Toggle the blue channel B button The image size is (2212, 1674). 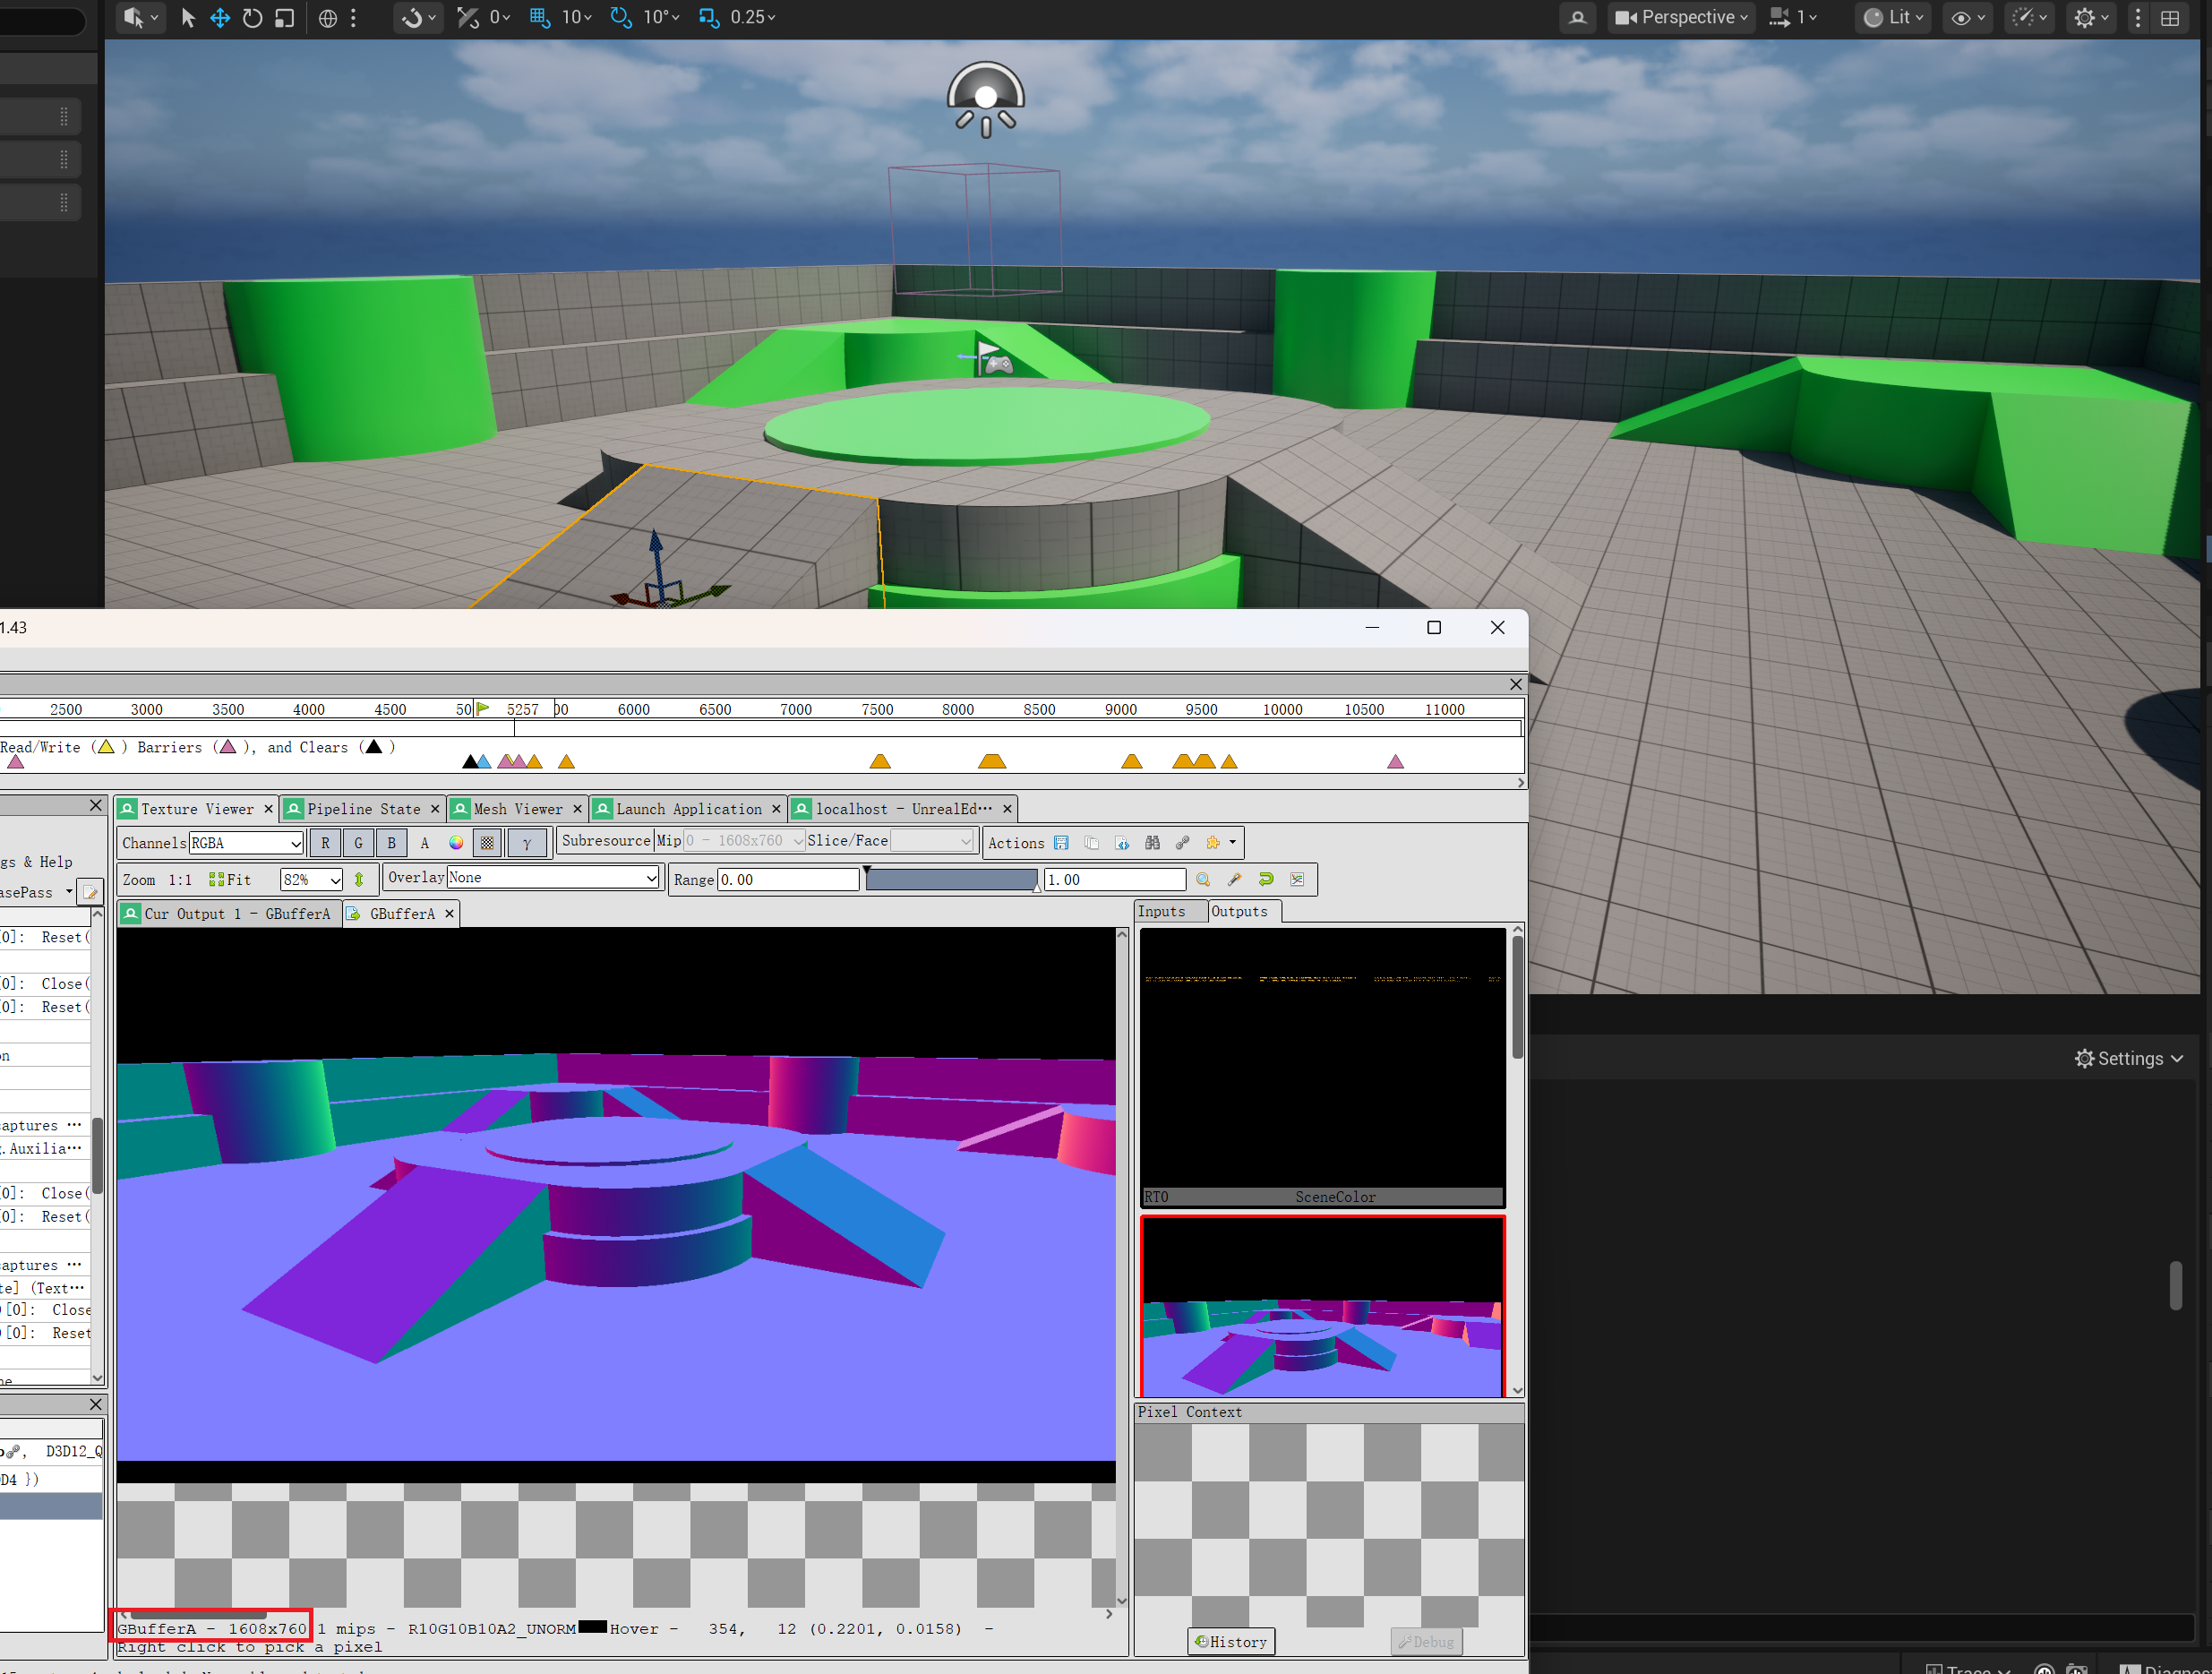tap(391, 843)
